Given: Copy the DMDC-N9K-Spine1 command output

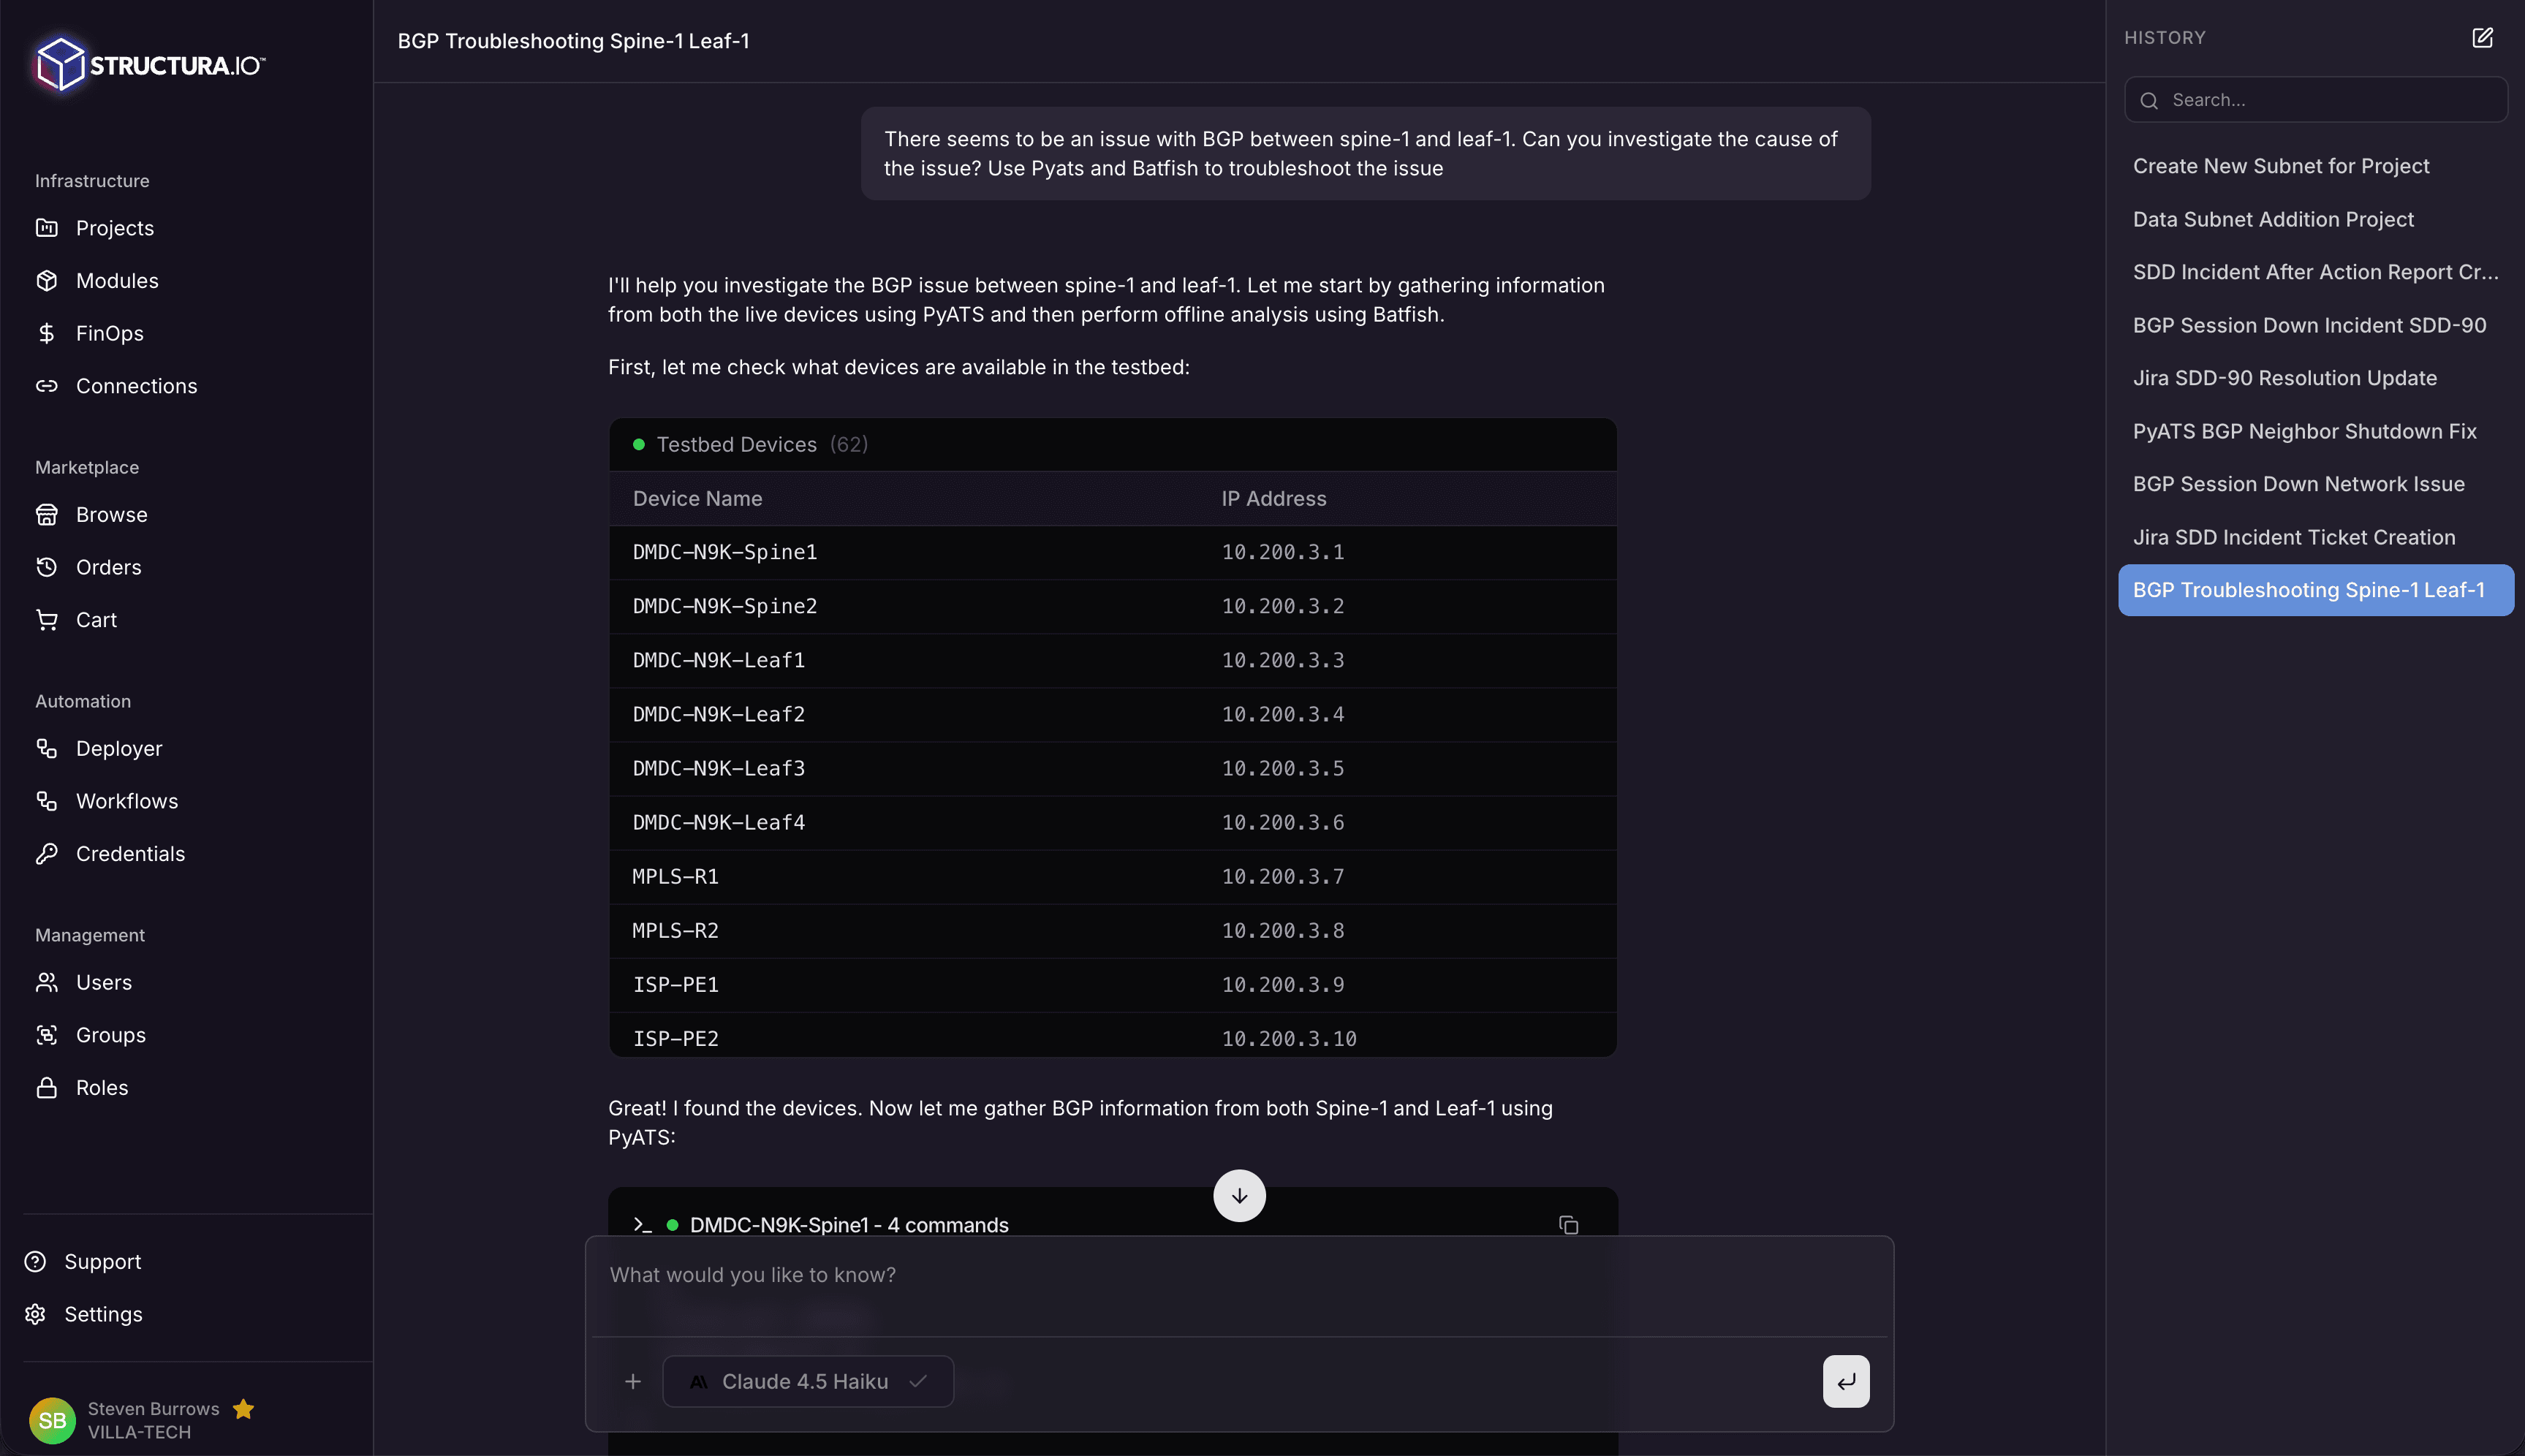Looking at the screenshot, I should (x=1567, y=1224).
